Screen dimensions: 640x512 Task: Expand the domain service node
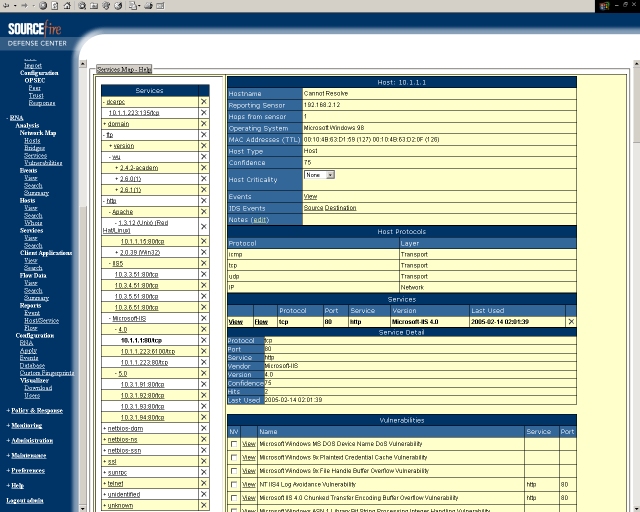coord(104,124)
